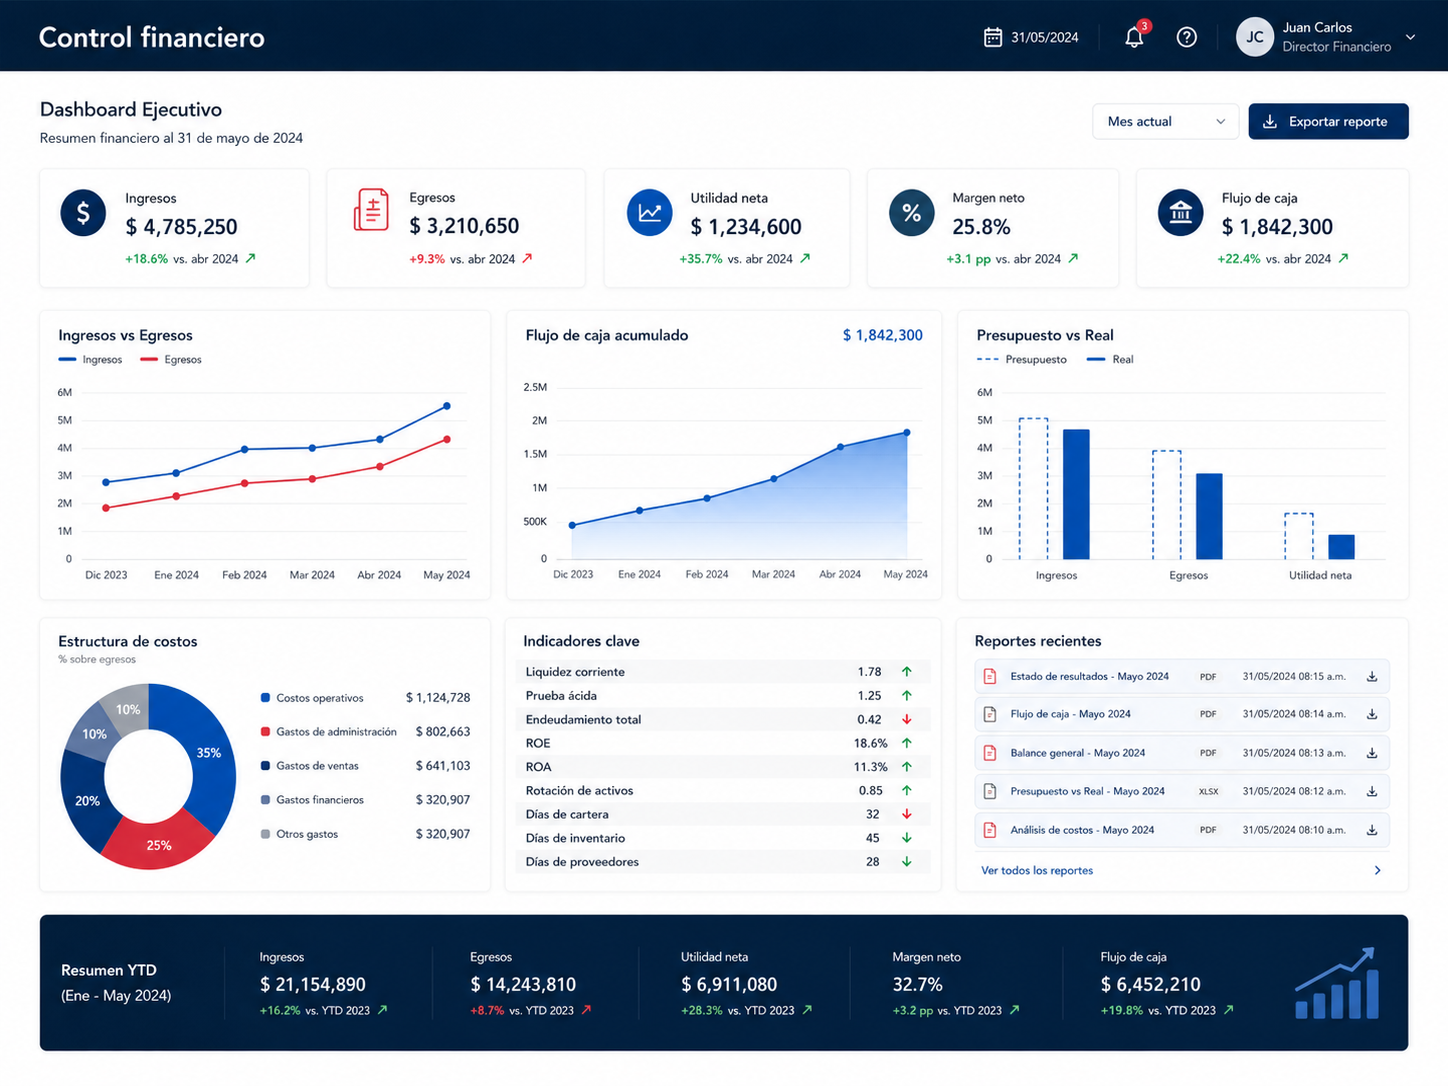Click the Ver todos los reportes link
Image resolution: width=1448 pixels, height=1086 pixels.
1037,871
